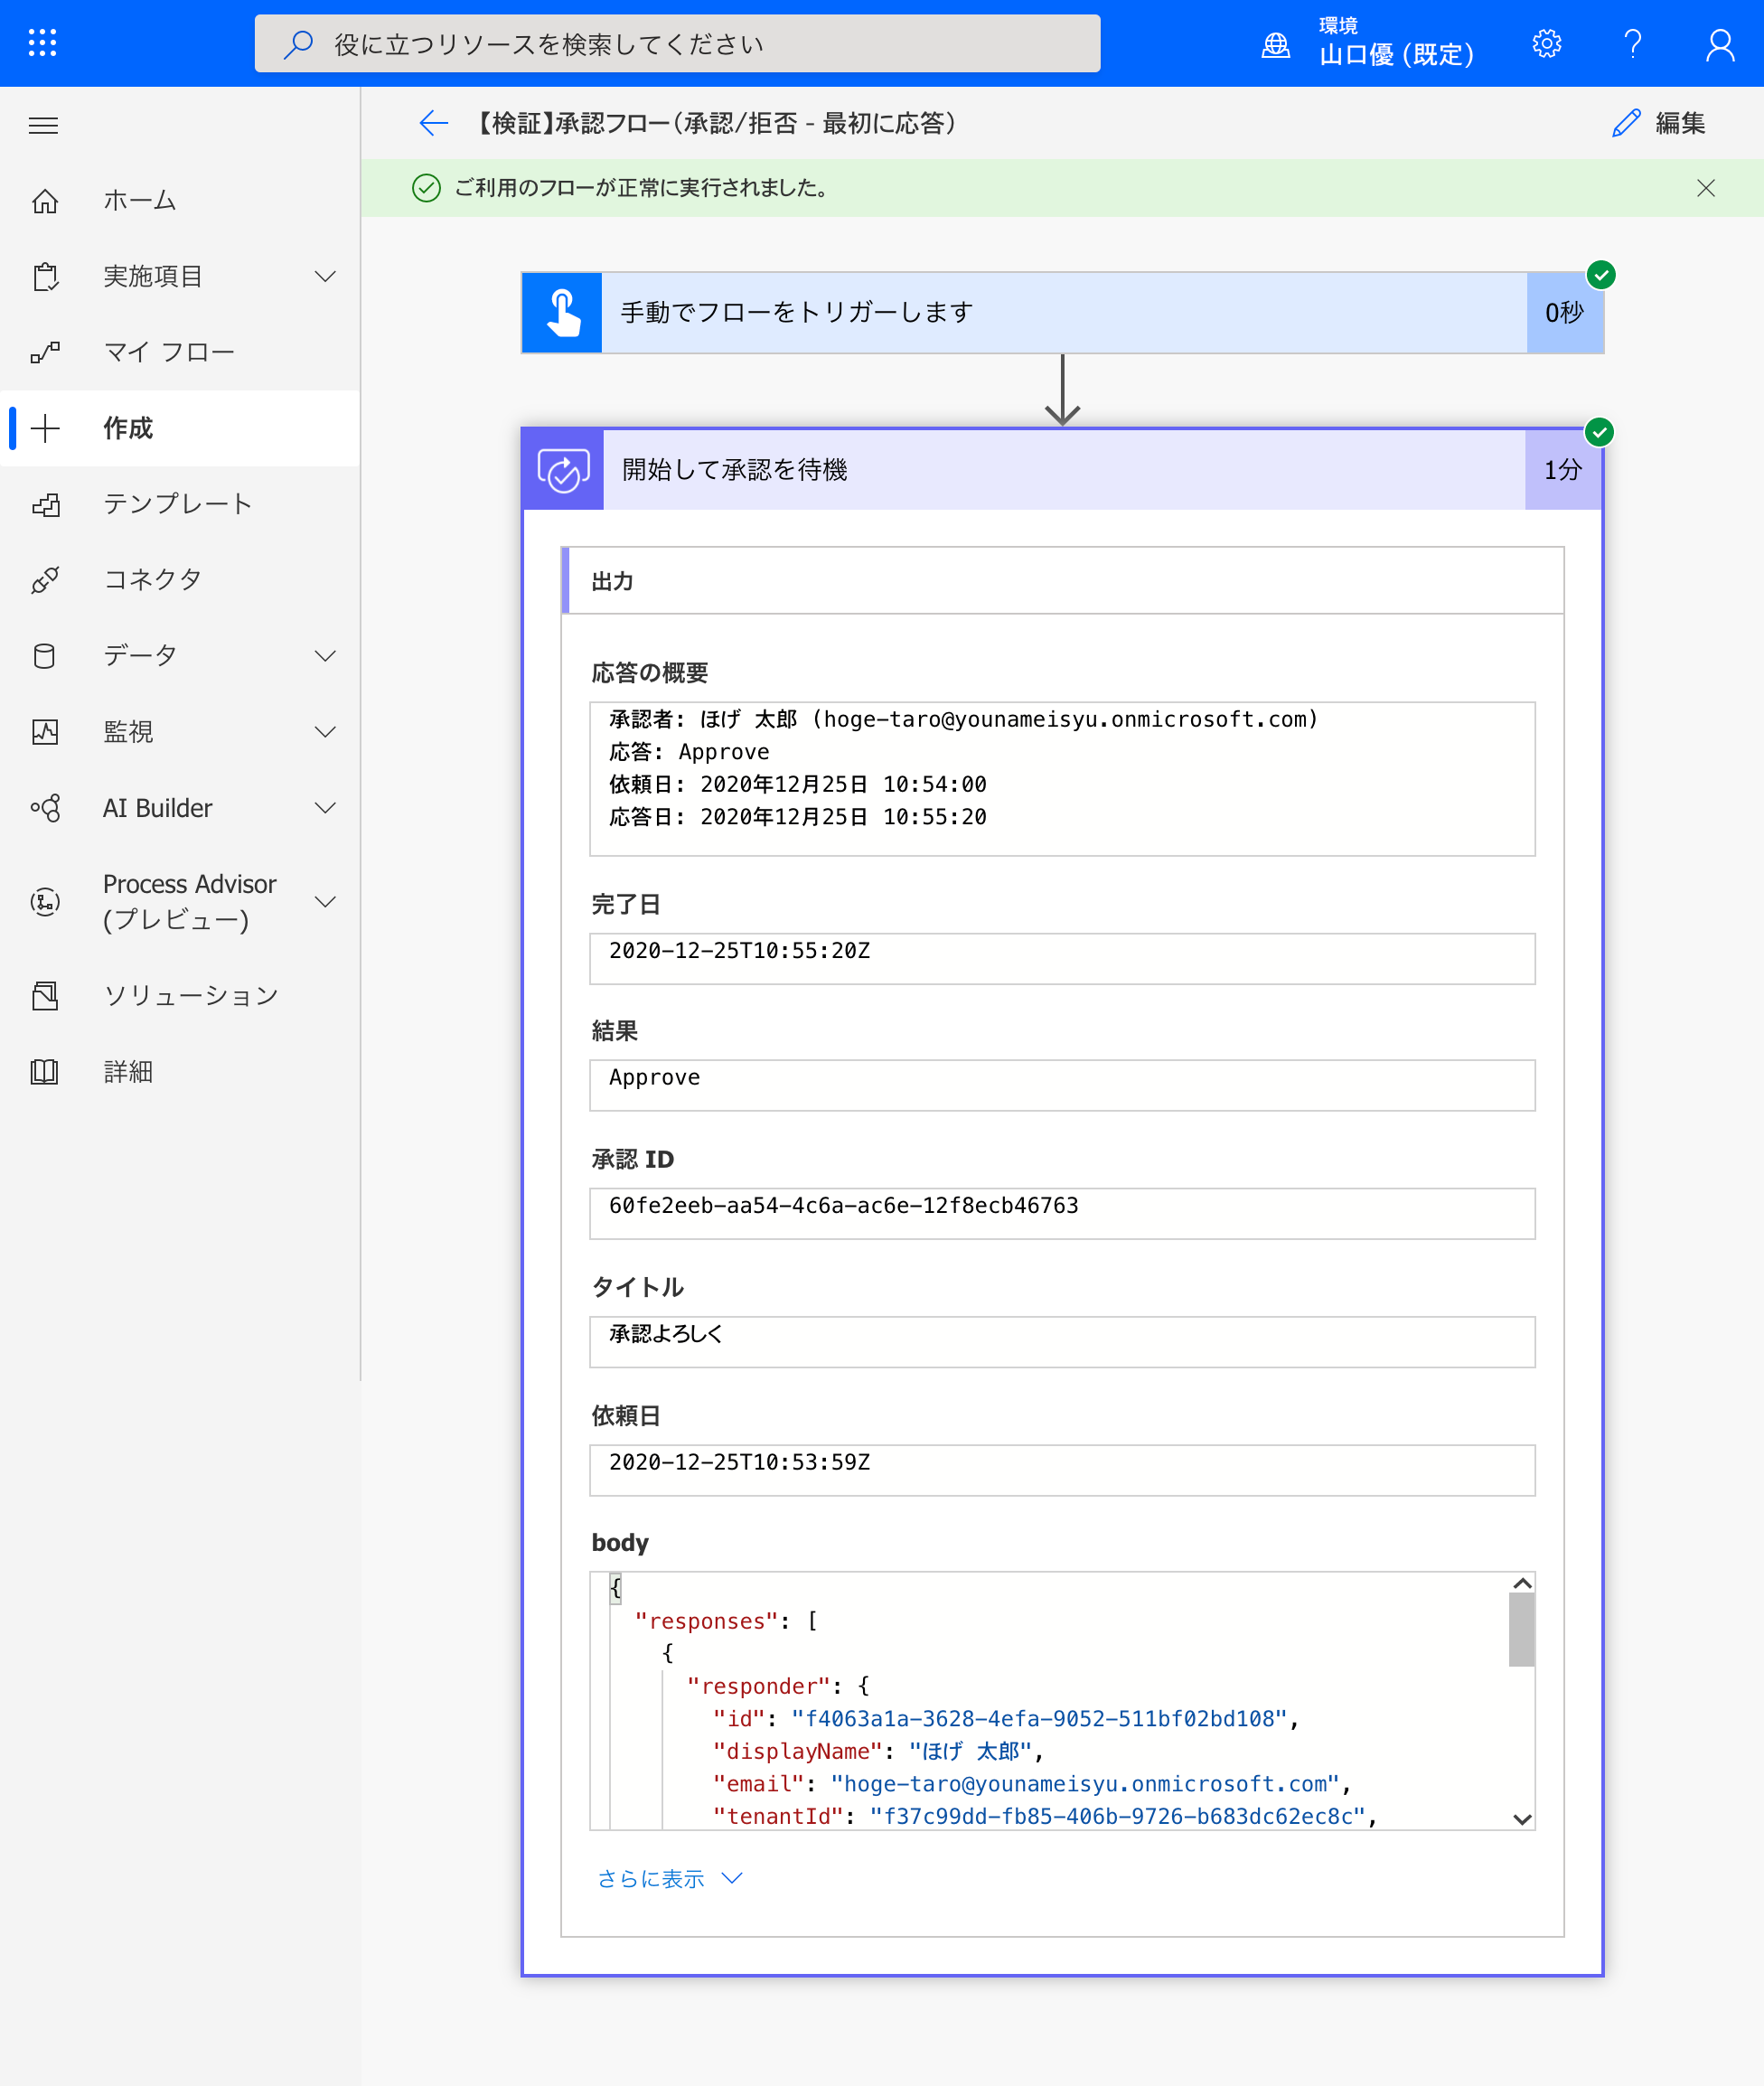Image resolution: width=1764 pixels, height=2086 pixels.
Task: Open ソリューション in the sidebar
Action: pyautogui.click(x=190, y=995)
